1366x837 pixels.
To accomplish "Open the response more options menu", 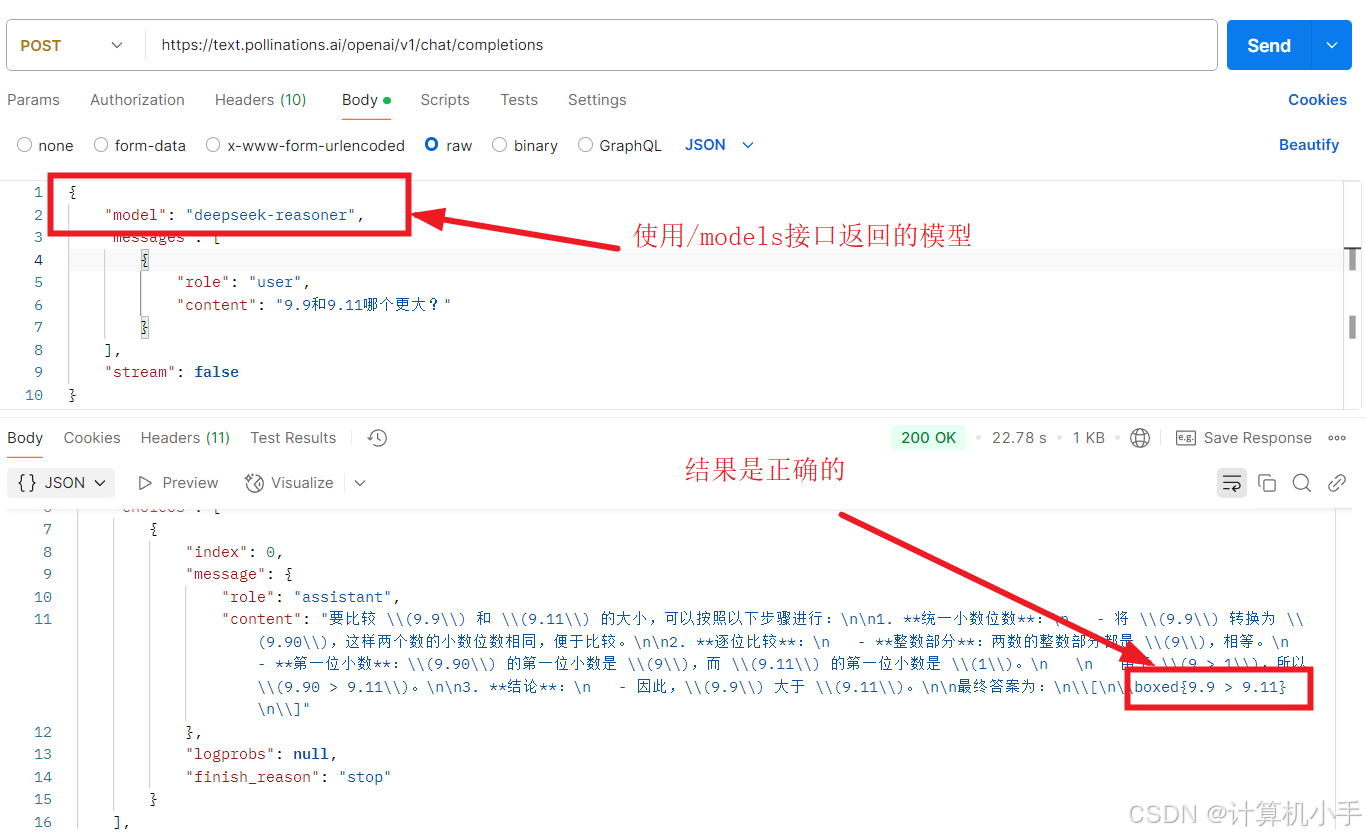I will (1337, 438).
